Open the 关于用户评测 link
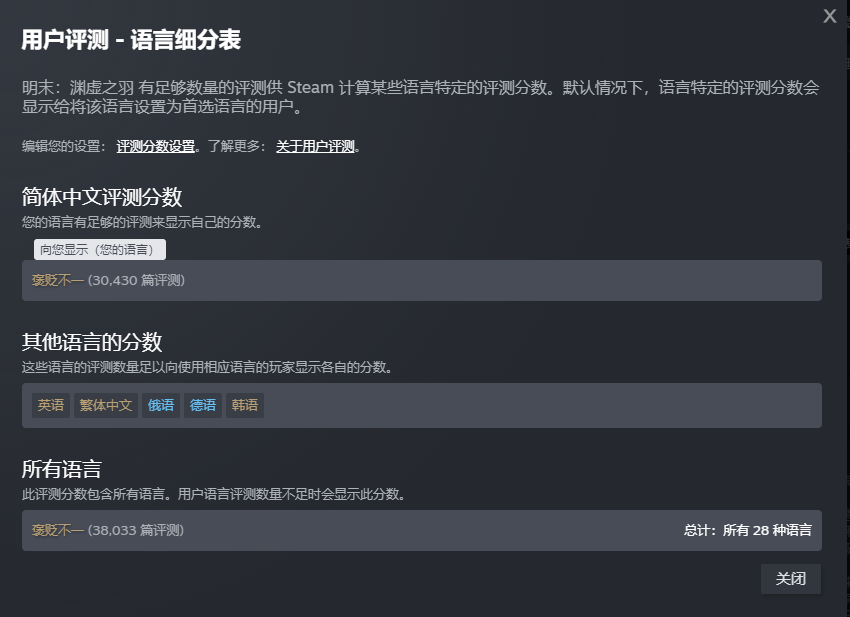Viewport: 850px width, 617px height. [315, 146]
